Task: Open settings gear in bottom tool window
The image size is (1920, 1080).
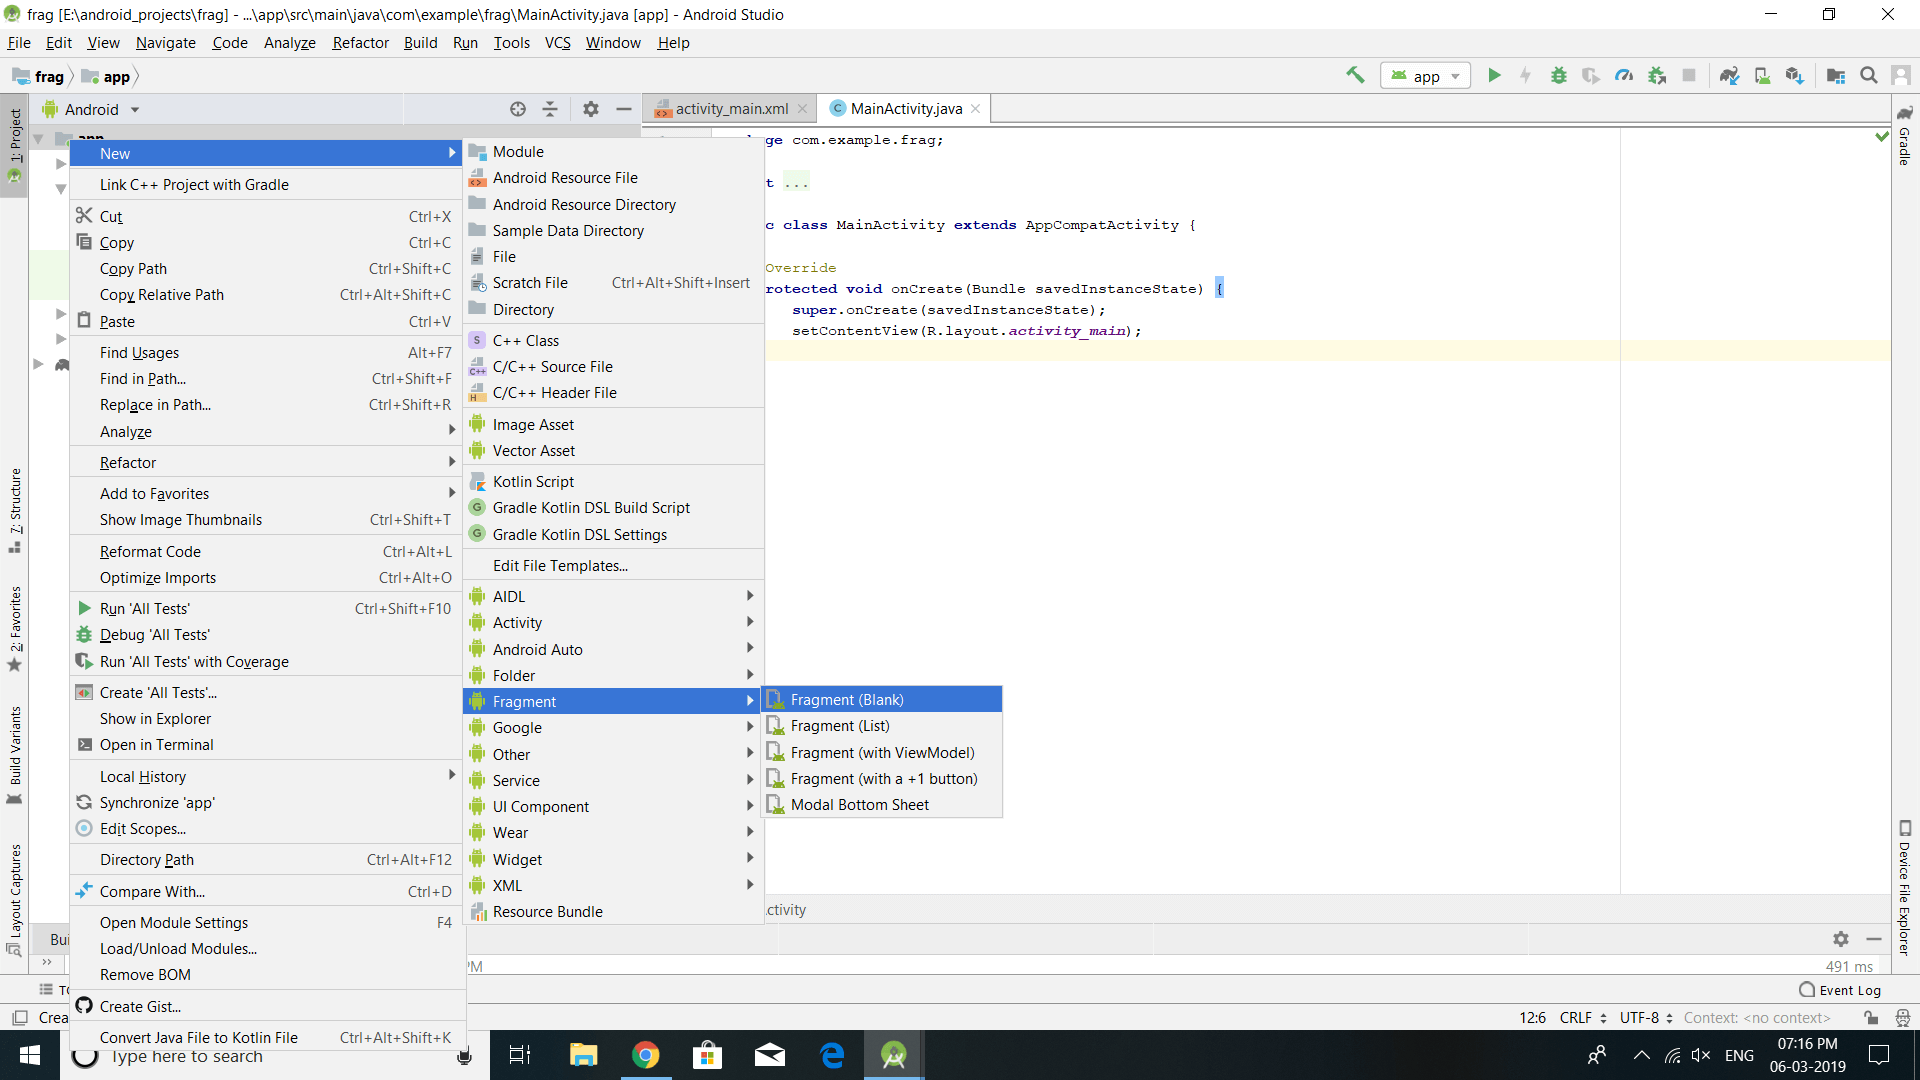Action: tap(1841, 938)
